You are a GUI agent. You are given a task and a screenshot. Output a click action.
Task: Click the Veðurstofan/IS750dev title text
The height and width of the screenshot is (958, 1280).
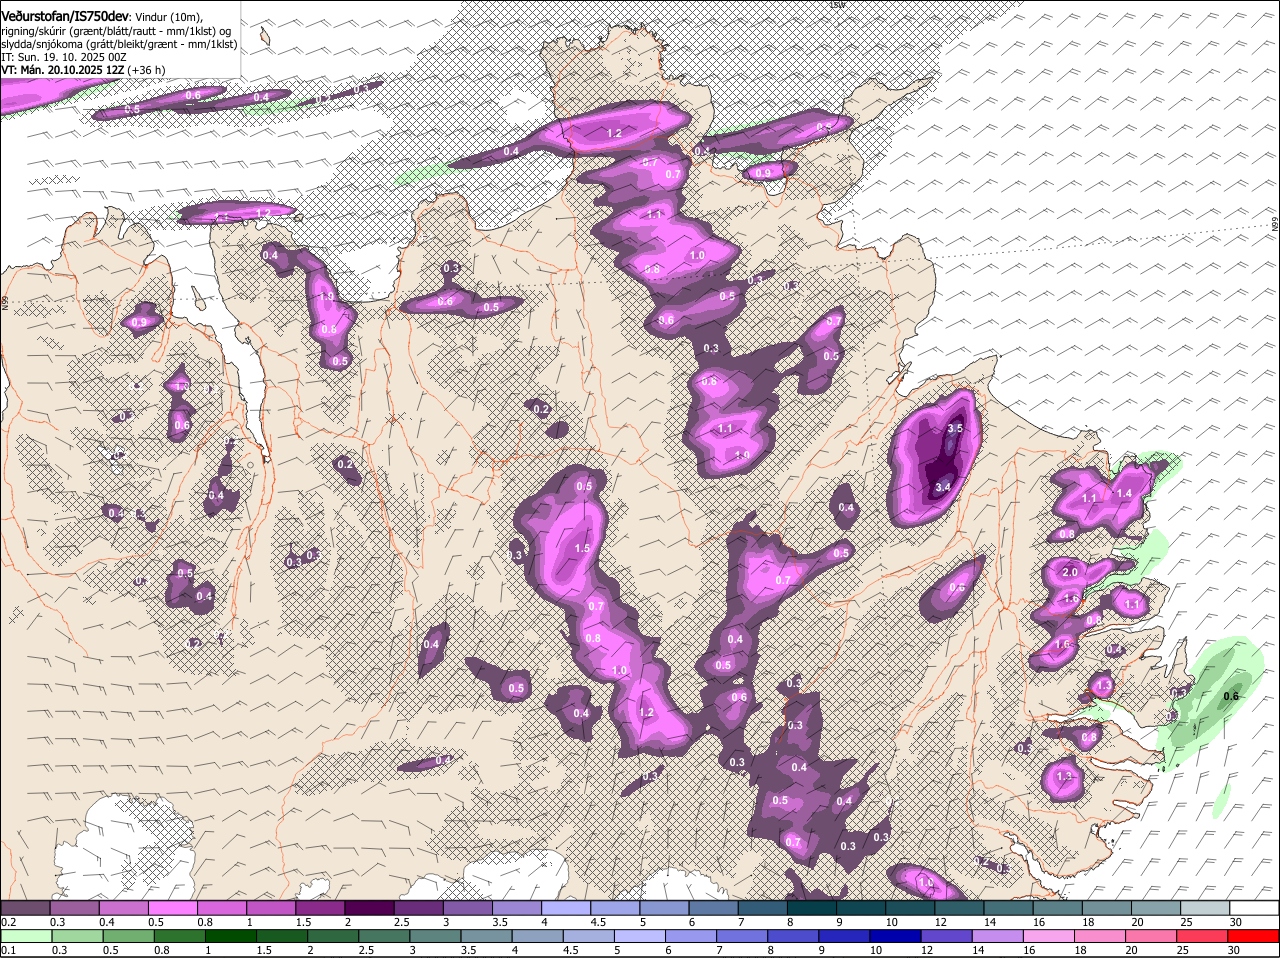click(65, 17)
